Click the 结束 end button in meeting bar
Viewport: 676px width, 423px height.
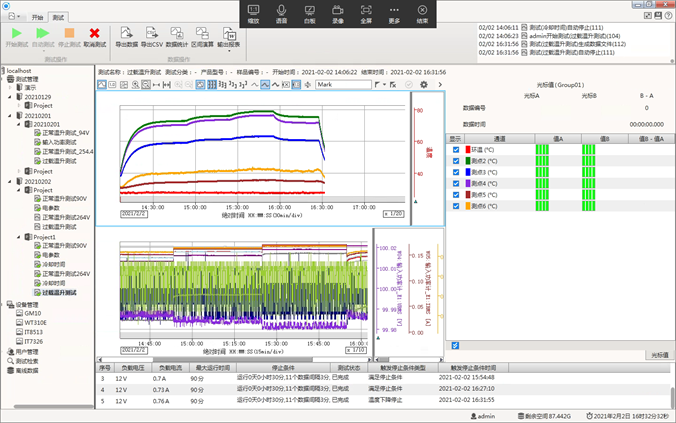pyautogui.click(x=423, y=10)
